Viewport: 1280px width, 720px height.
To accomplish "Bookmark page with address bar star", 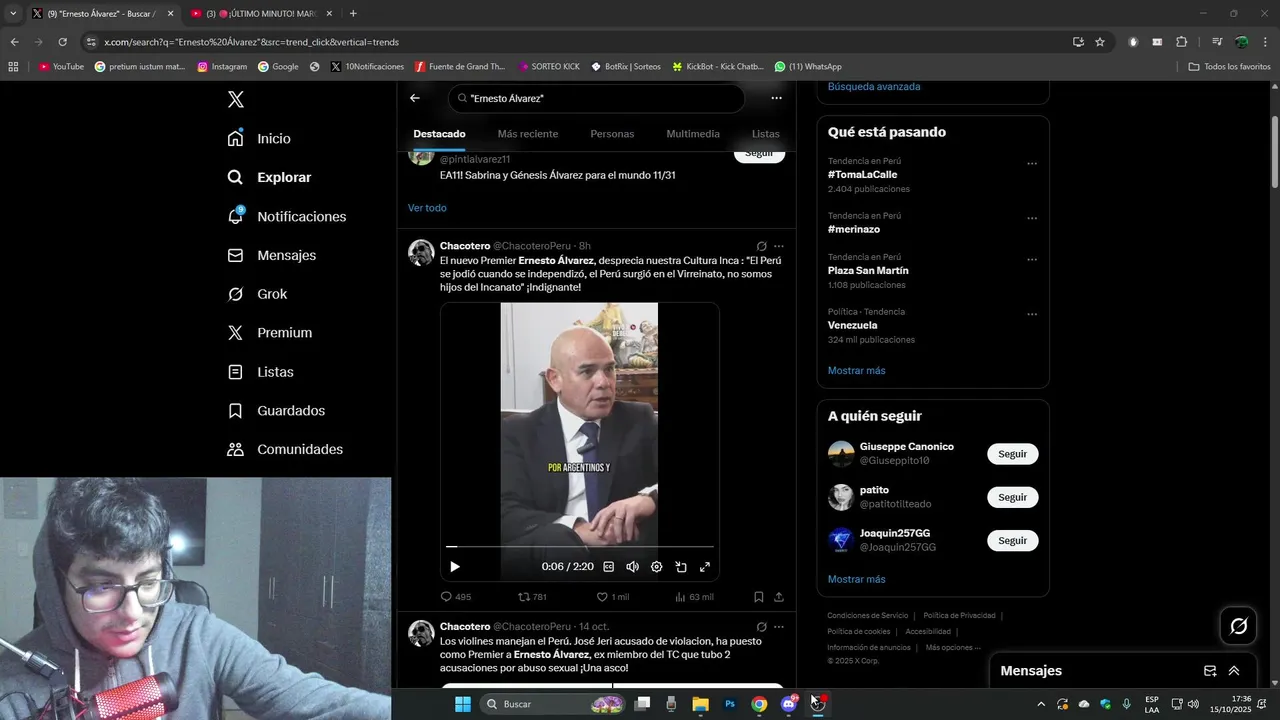I will 1100,42.
